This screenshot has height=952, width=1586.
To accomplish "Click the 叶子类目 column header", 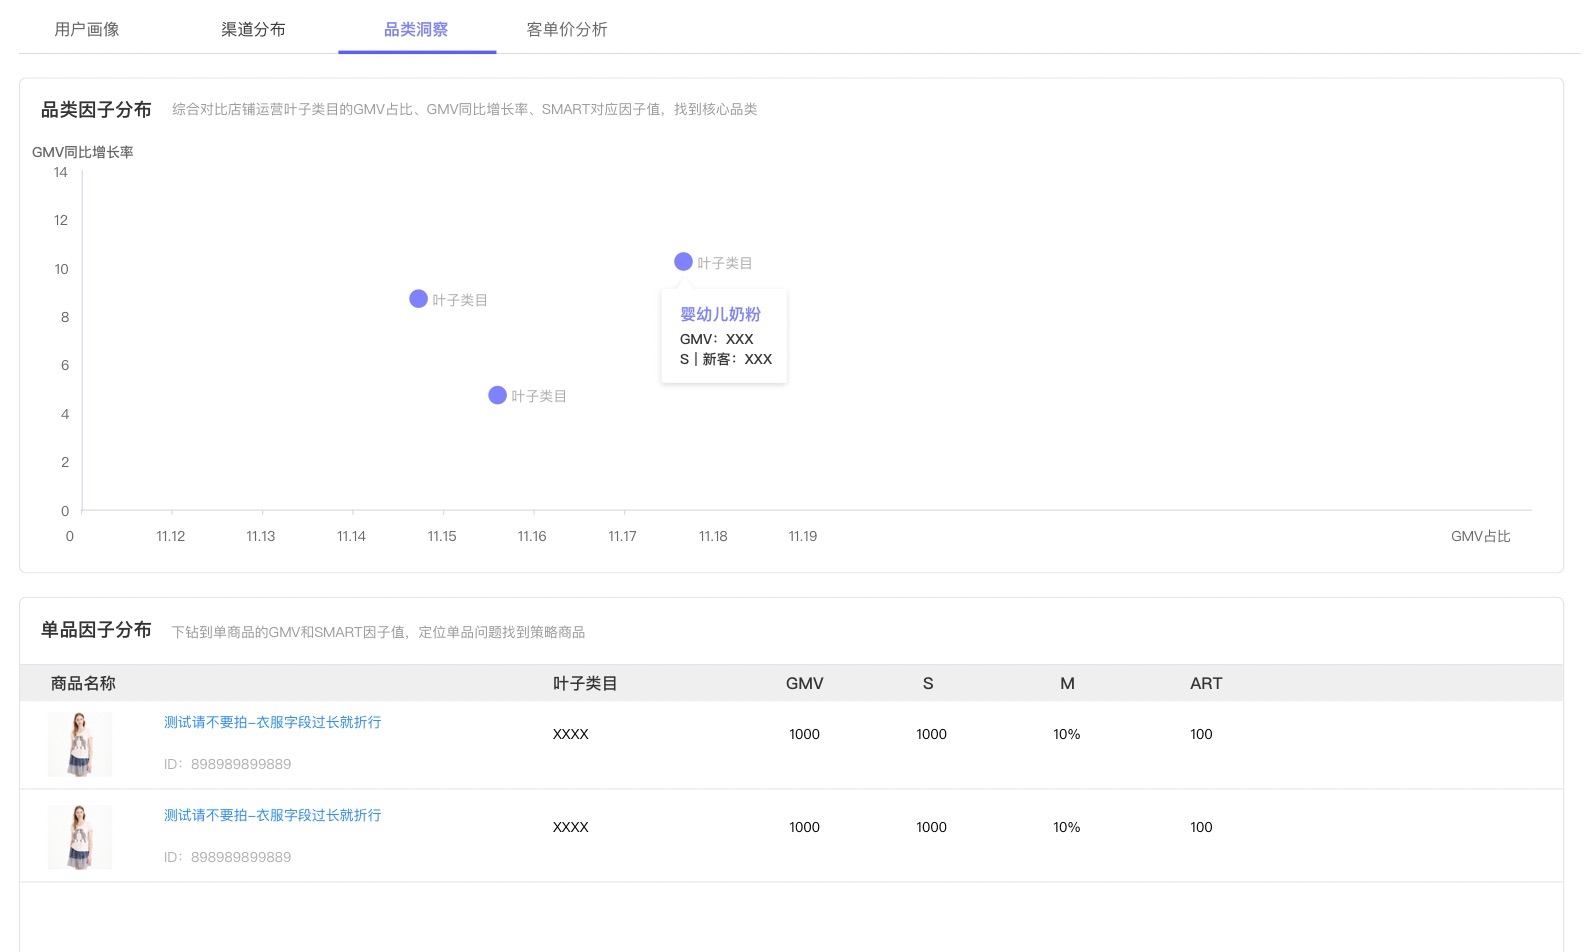I will pyautogui.click(x=585, y=683).
